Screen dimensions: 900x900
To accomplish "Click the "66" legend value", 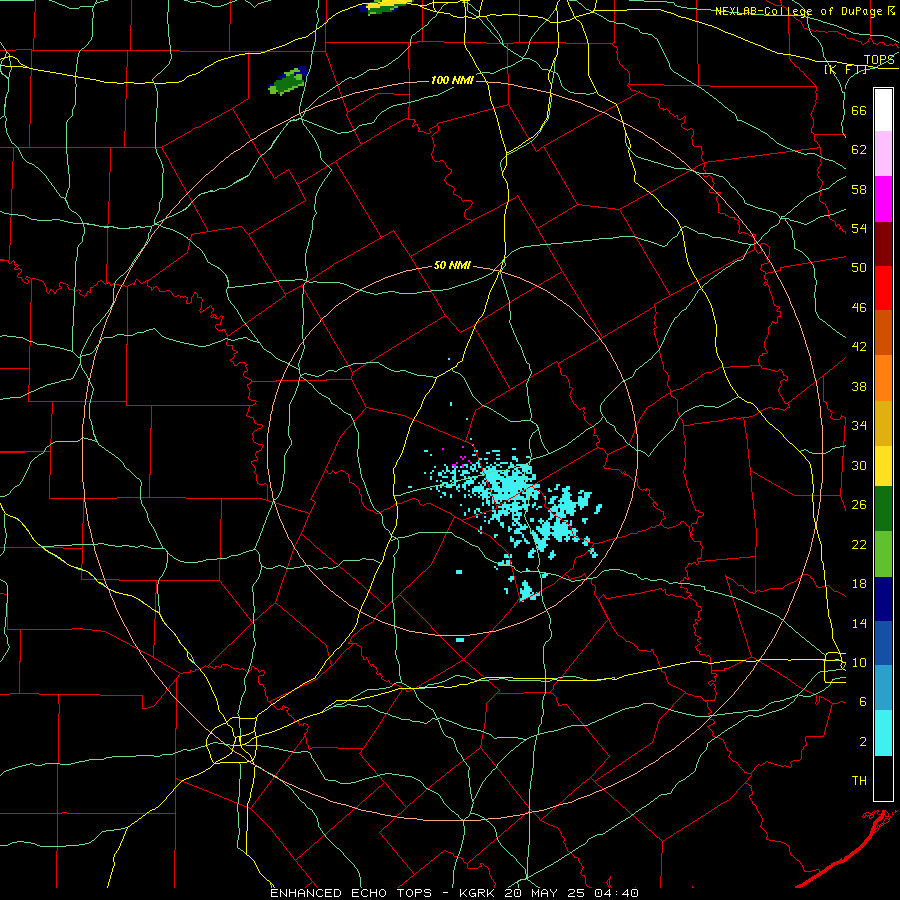I will (859, 110).
